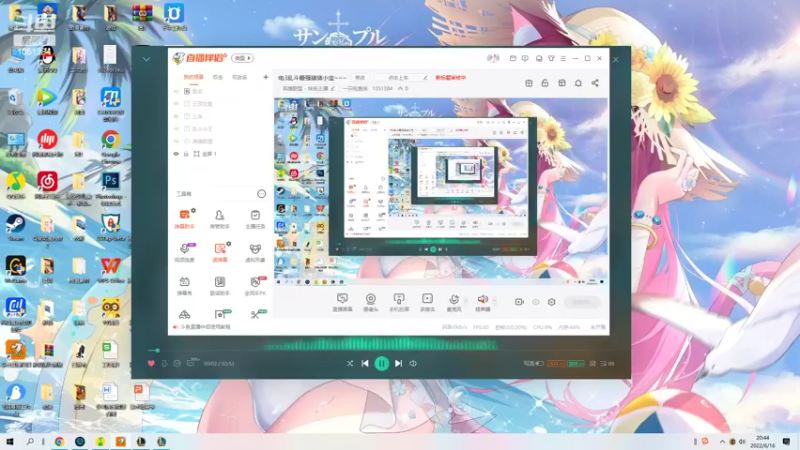This screenshot has height=450, width=800.
Task: Open the 虚拟形象 tool
Action: click(255, 252)
